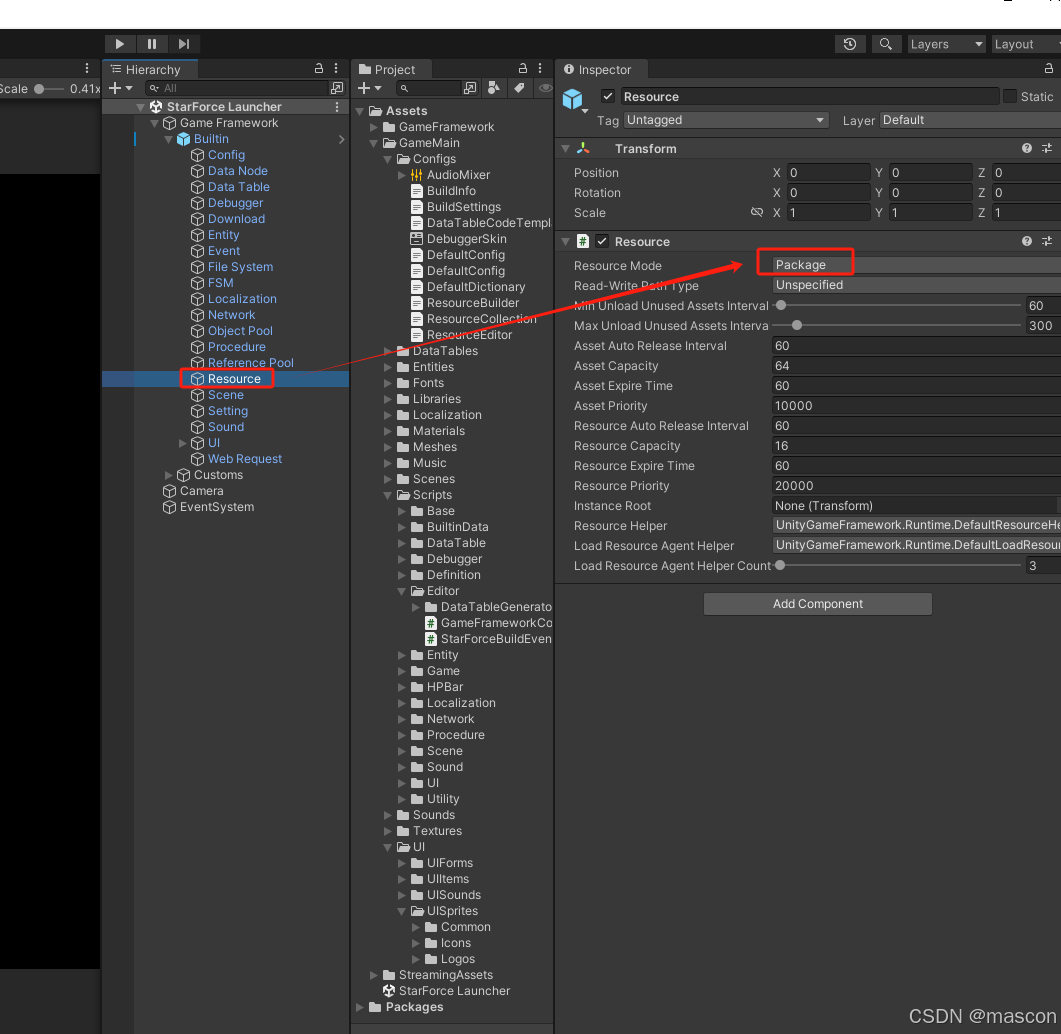Click the Add Component button
The image size is (1061, 1034).
point(817,604)
